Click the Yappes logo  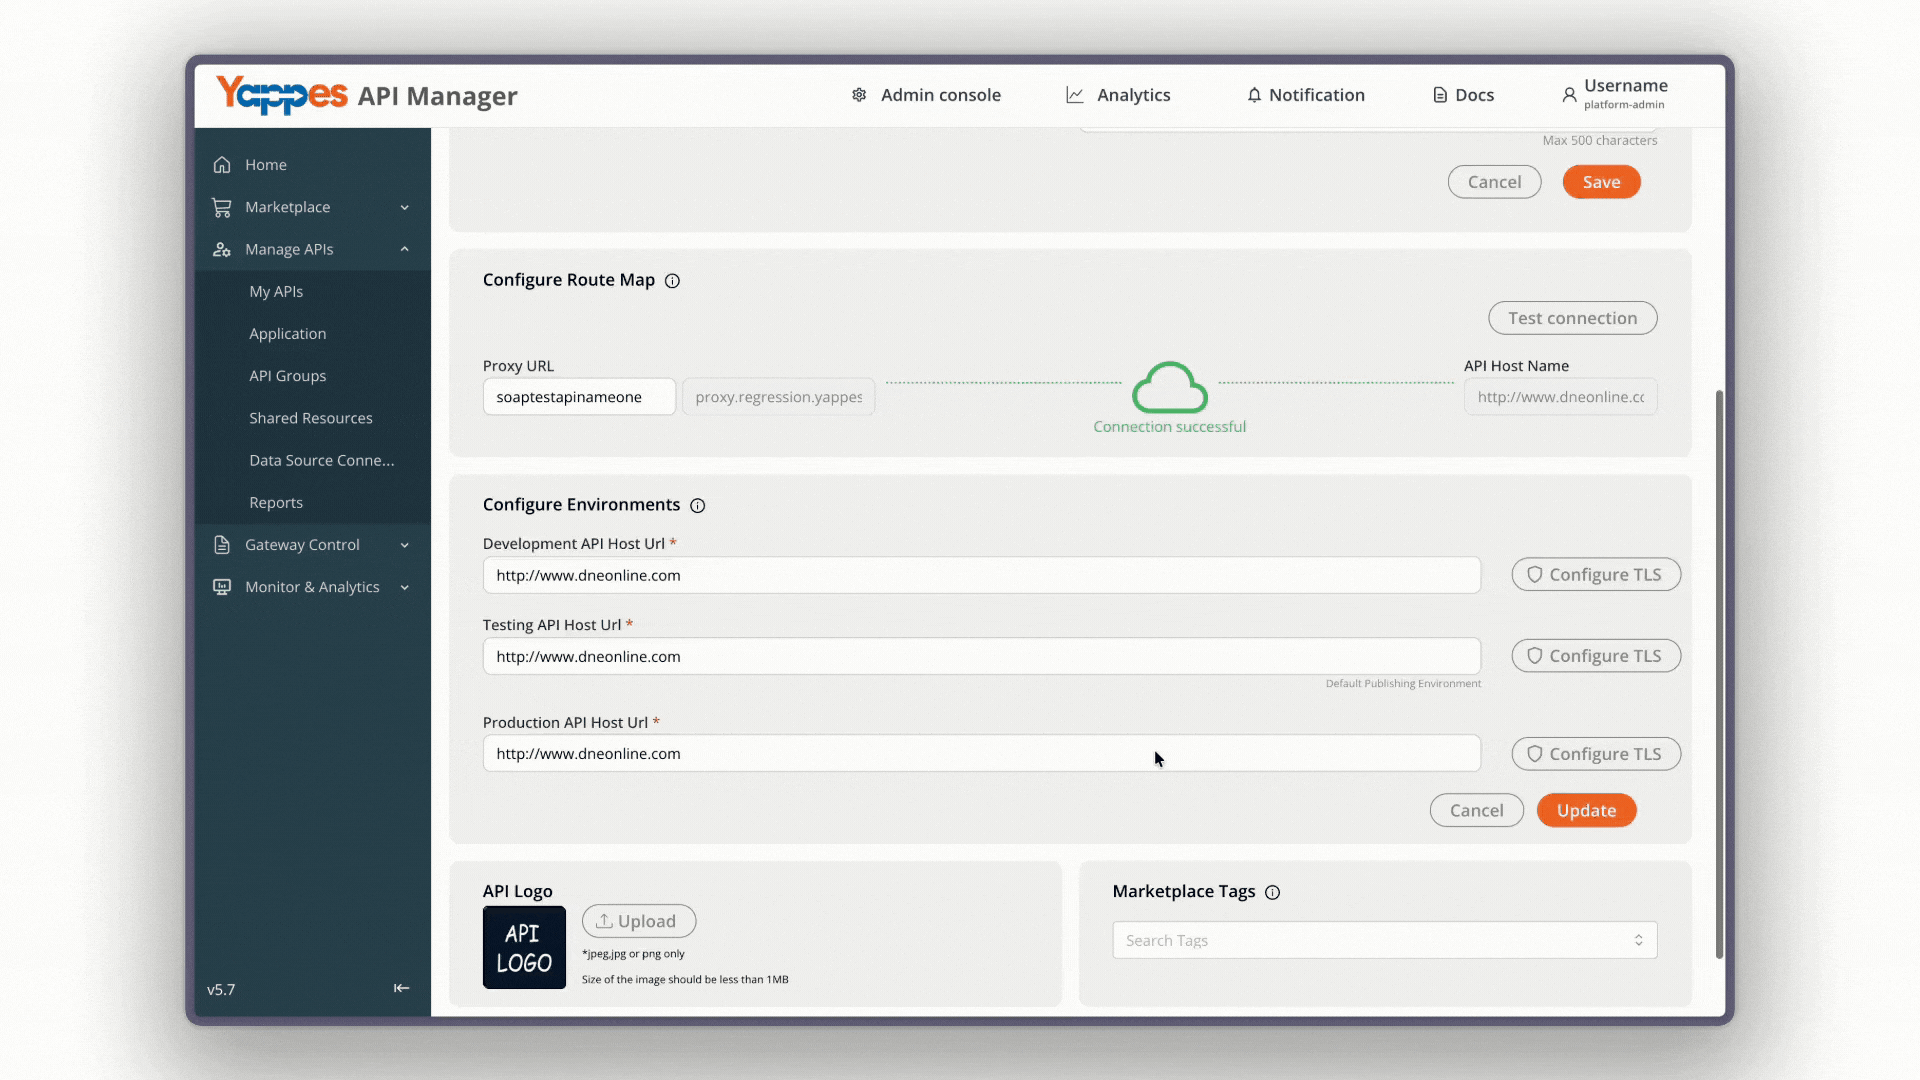tap(282, 95)
